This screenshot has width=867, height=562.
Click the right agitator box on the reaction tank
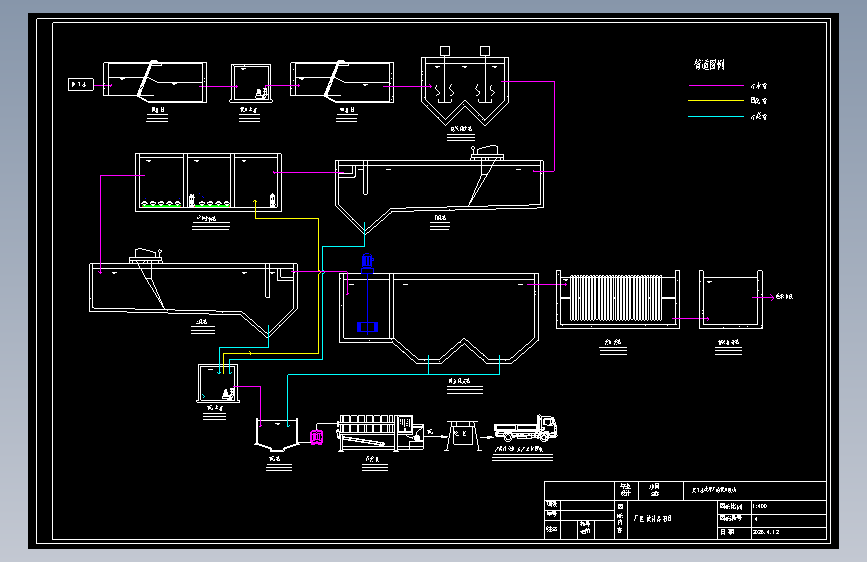[x=485, y=51]
